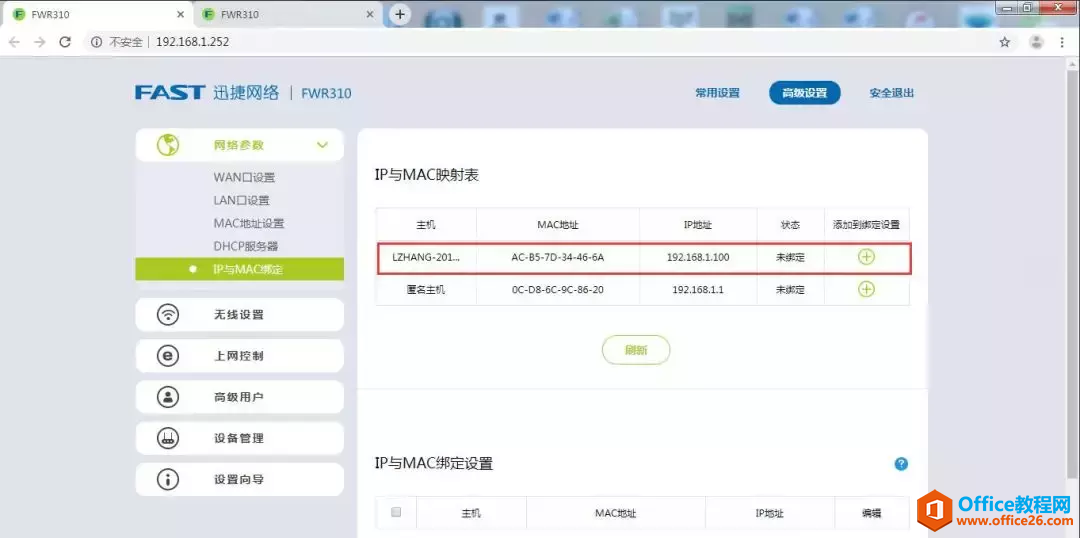
Task: Click the site info icon beside 不安全
Action: (x=96, y=42)
